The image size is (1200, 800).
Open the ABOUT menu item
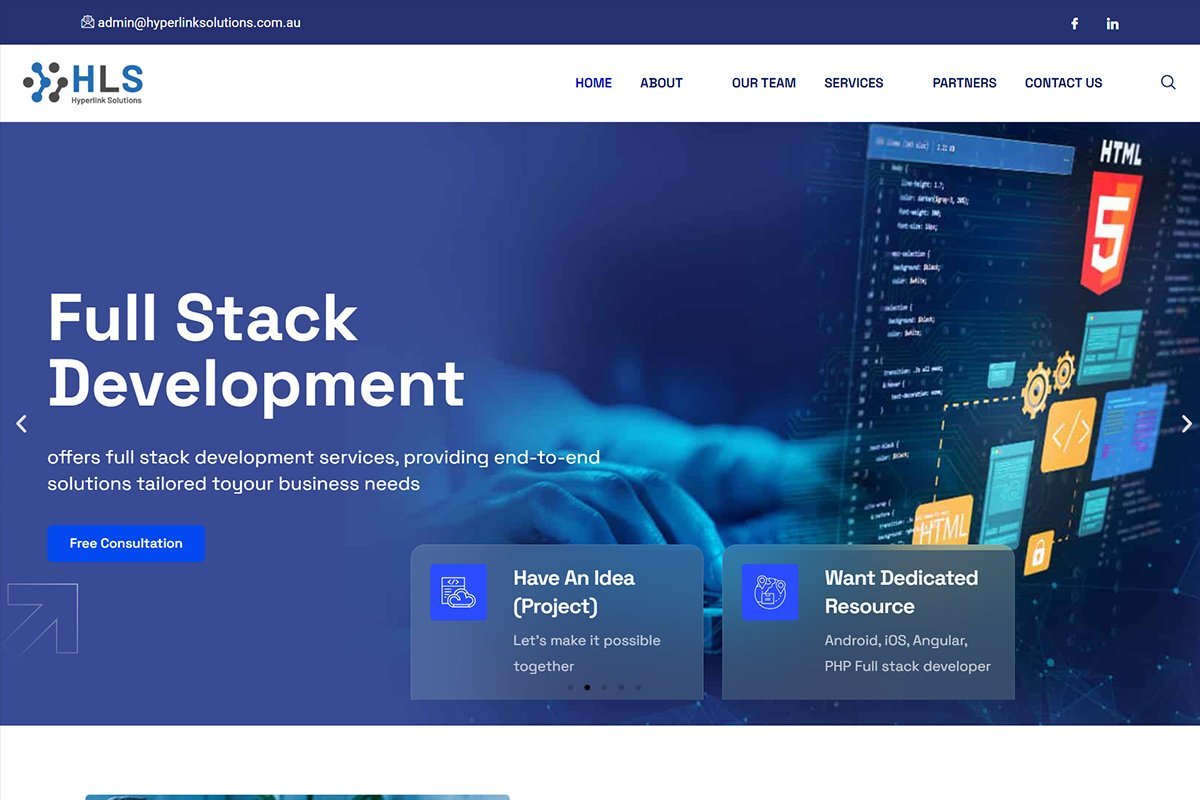click(x=661, y=83)
